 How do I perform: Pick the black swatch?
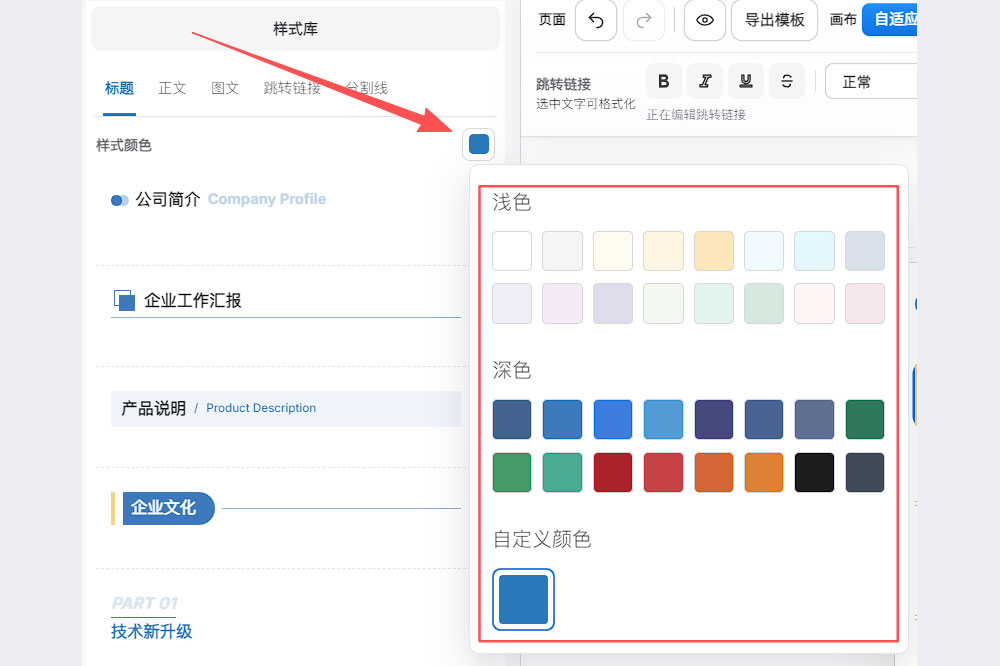click(x=814, y=473)
